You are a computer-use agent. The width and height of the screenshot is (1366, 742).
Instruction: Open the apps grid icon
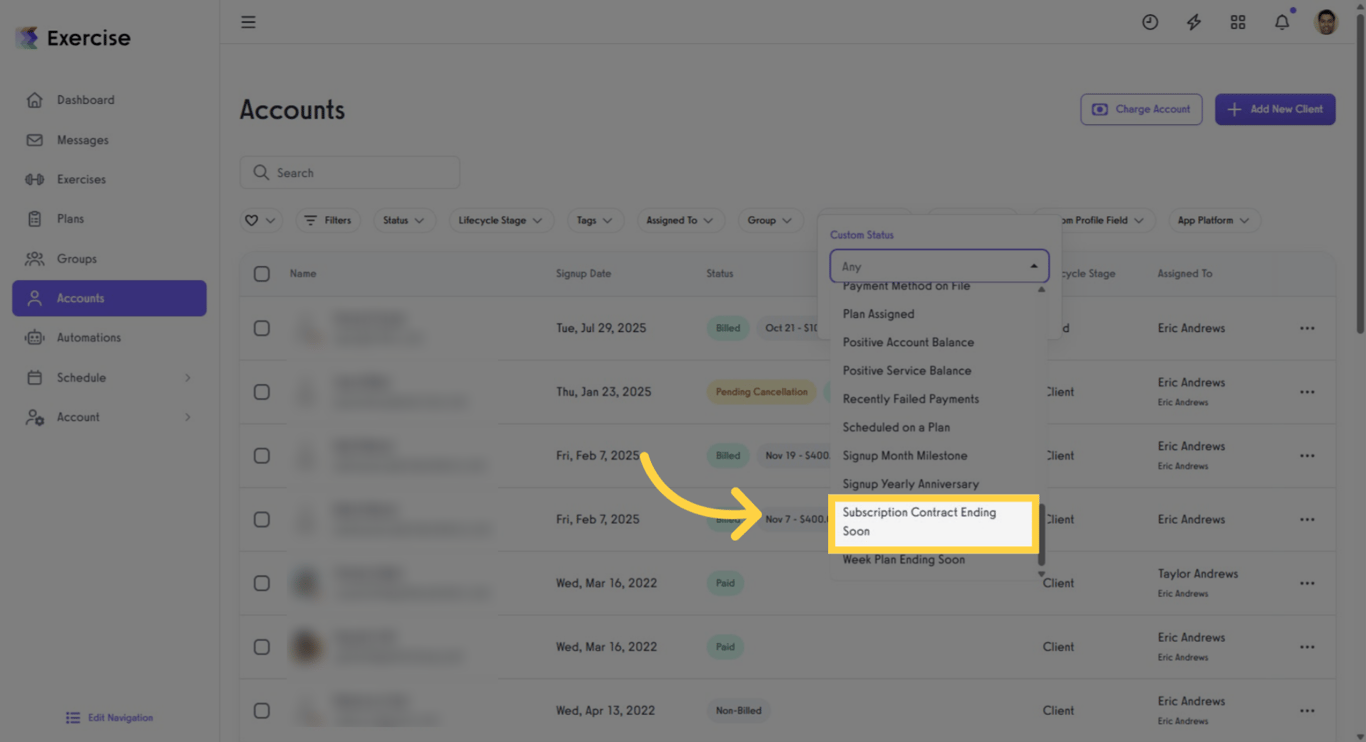[1238, 22]
